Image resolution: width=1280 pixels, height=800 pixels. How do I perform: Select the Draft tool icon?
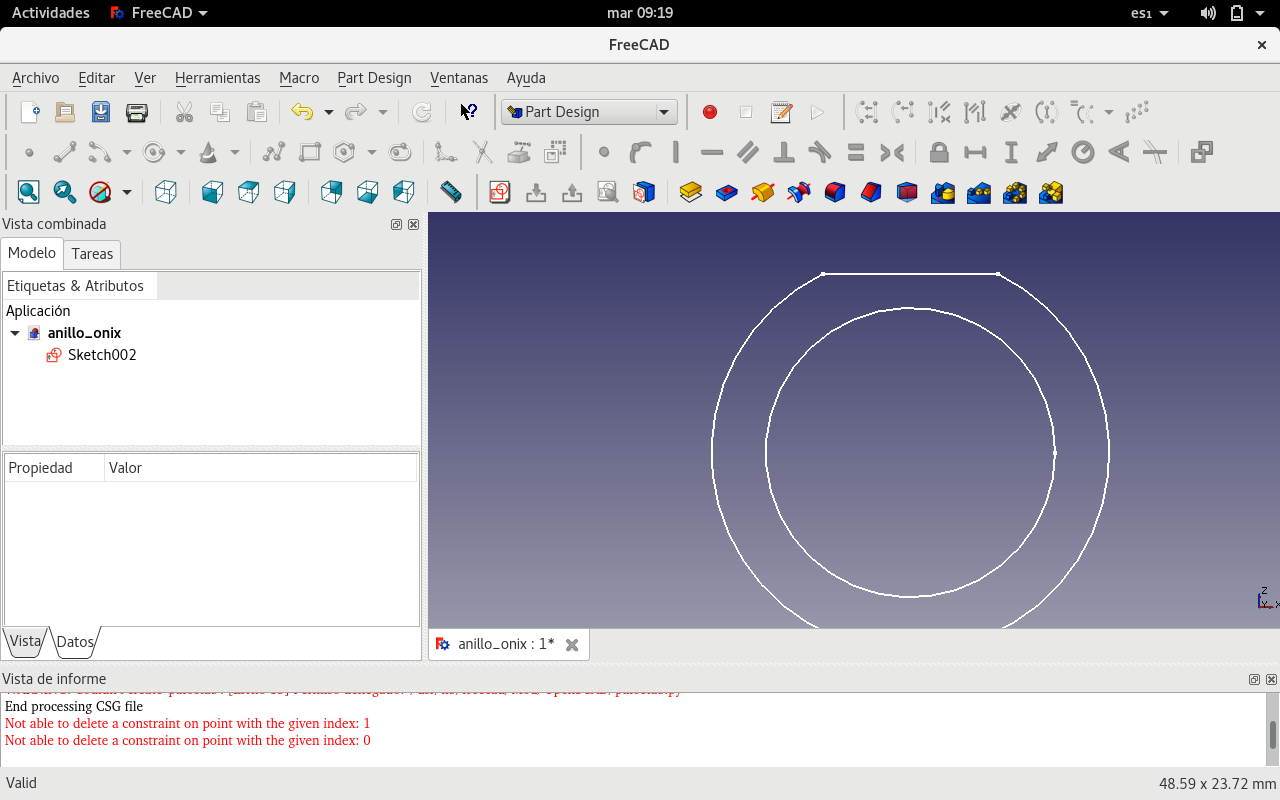coord(907,192)
